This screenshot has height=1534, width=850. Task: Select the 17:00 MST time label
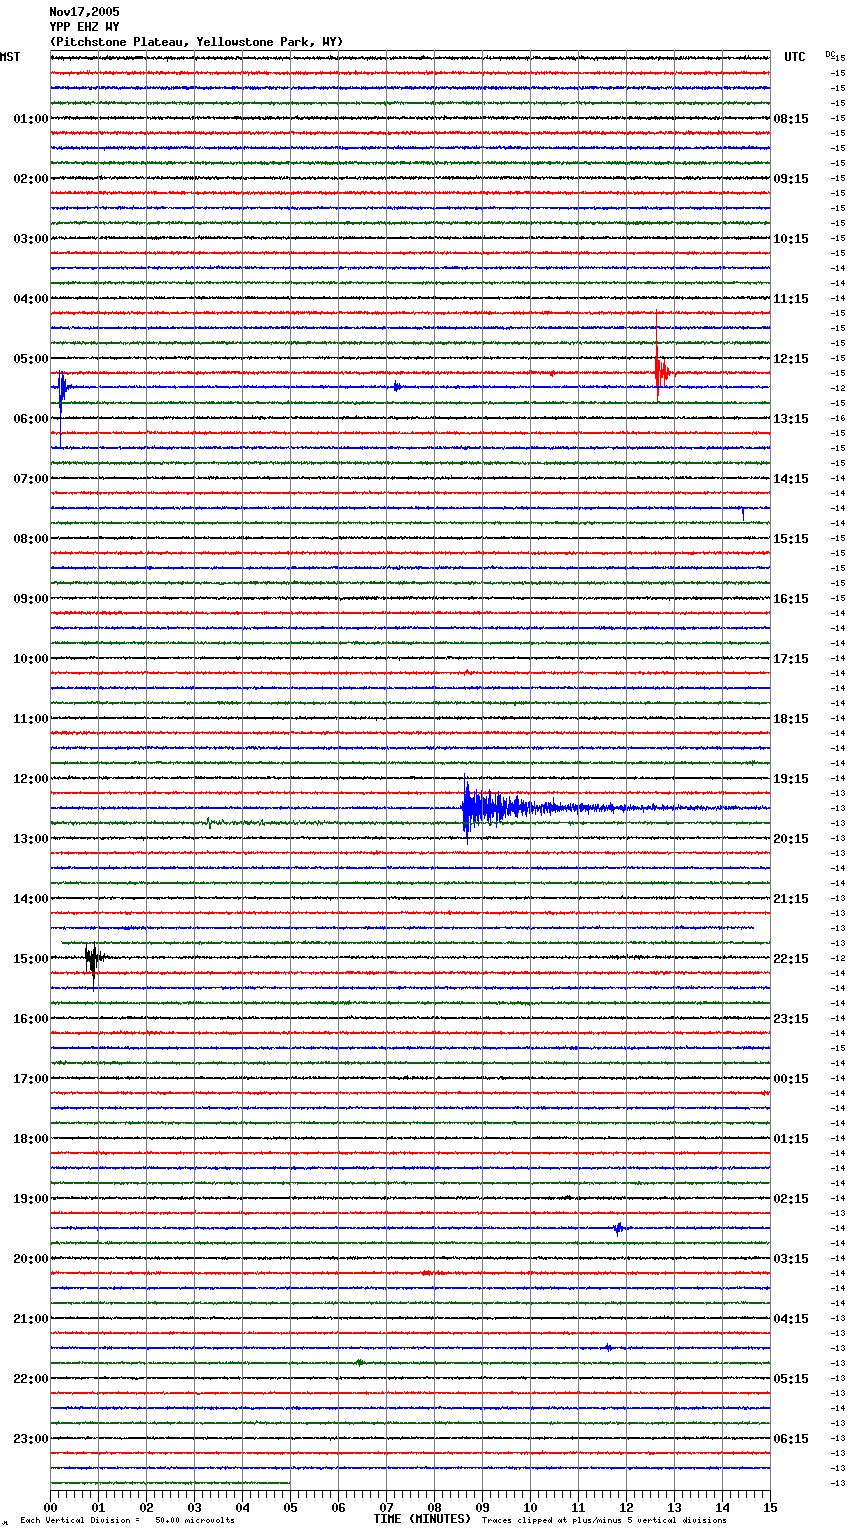coord(31,1079)
